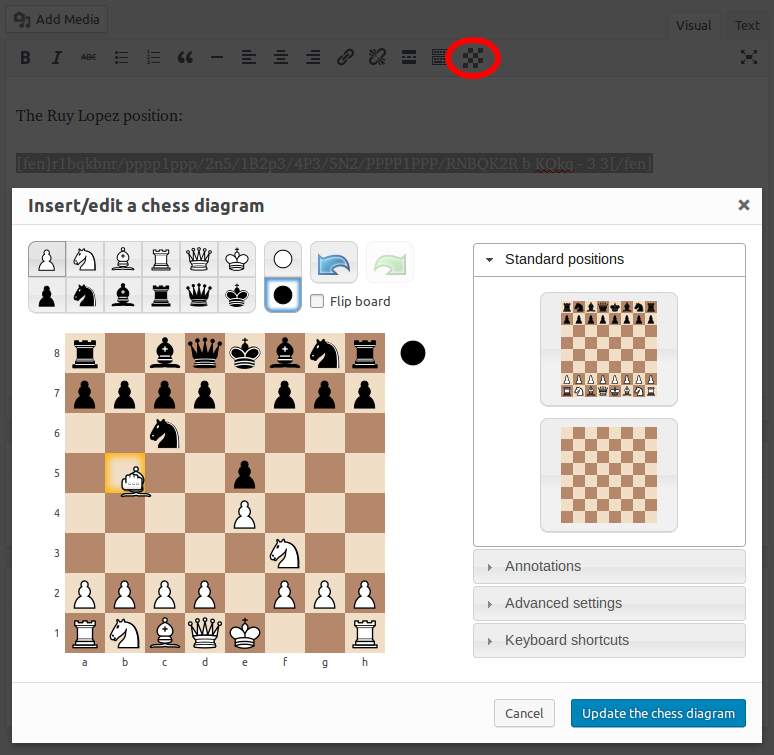Click Update the chess diagram
Screen dimensions: 774x755
pyautogui.click(x=658, y=714)
